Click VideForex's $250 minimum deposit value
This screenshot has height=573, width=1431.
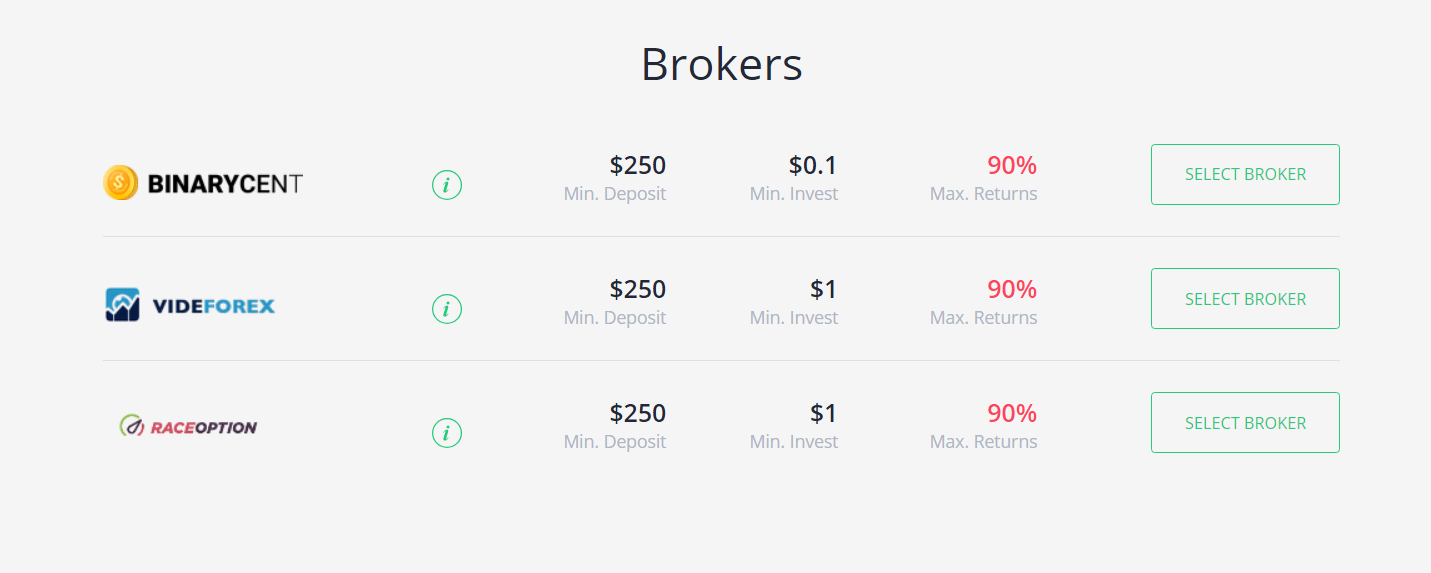(x=638, y=289)
